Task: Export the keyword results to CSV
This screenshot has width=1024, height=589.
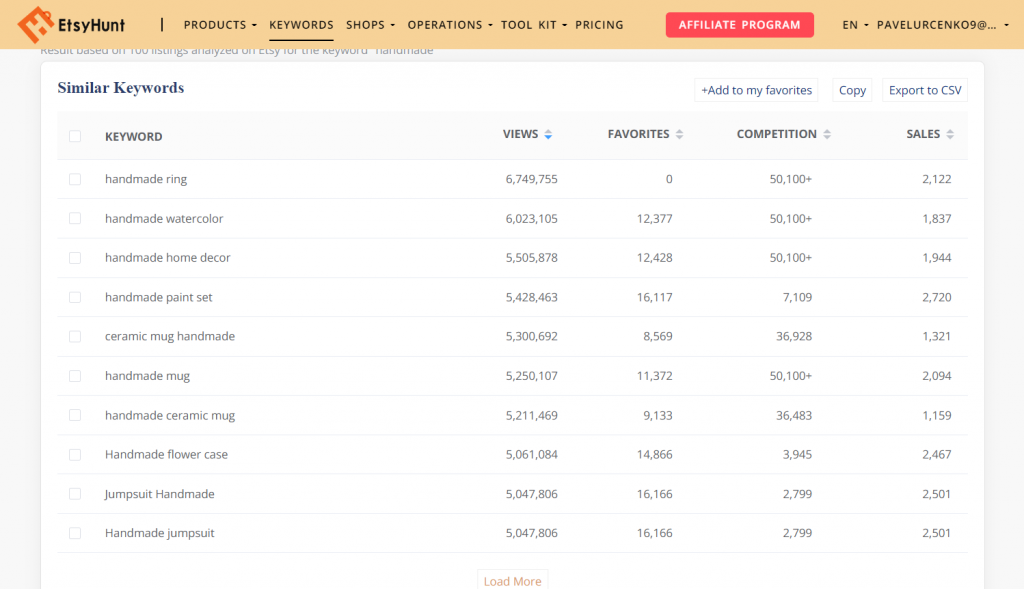Action: tap(923, 90)
